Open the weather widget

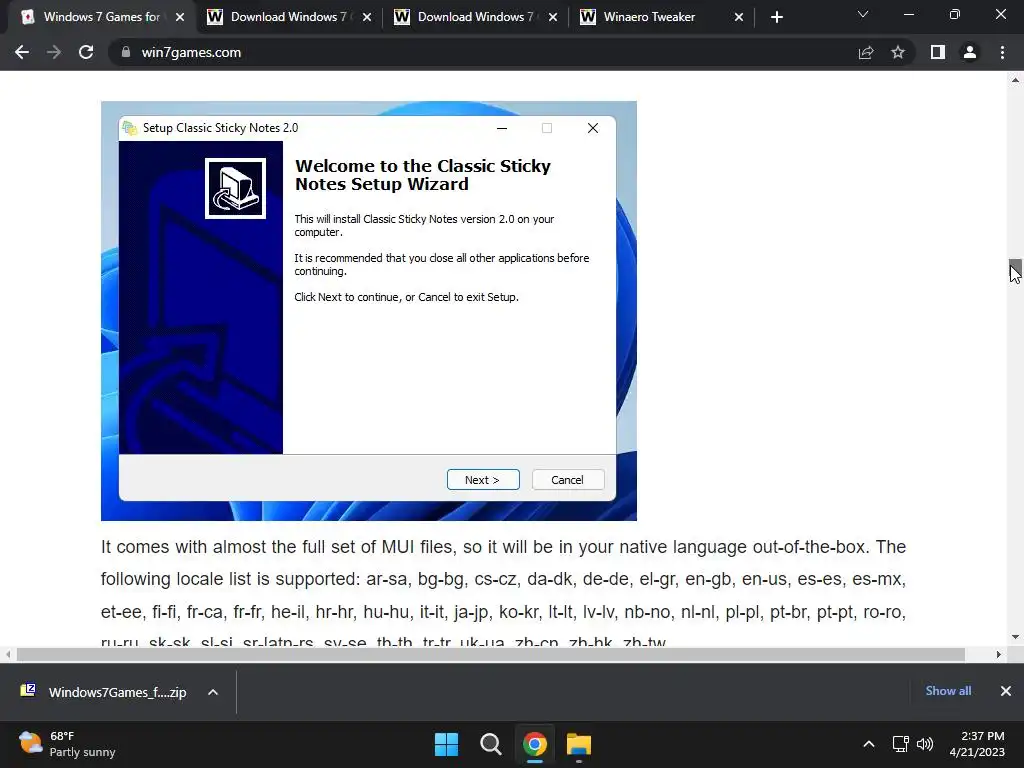tap(67, 744)
